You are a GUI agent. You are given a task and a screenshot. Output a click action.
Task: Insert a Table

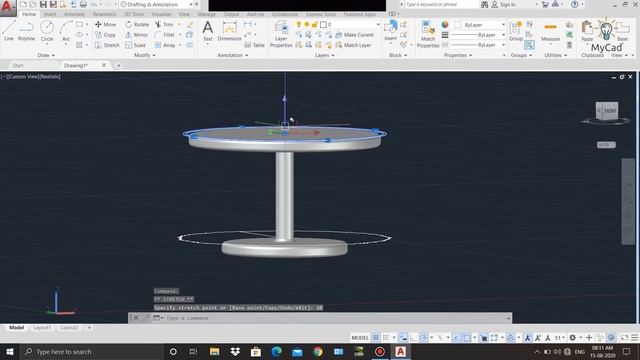(x=254, y=45)
